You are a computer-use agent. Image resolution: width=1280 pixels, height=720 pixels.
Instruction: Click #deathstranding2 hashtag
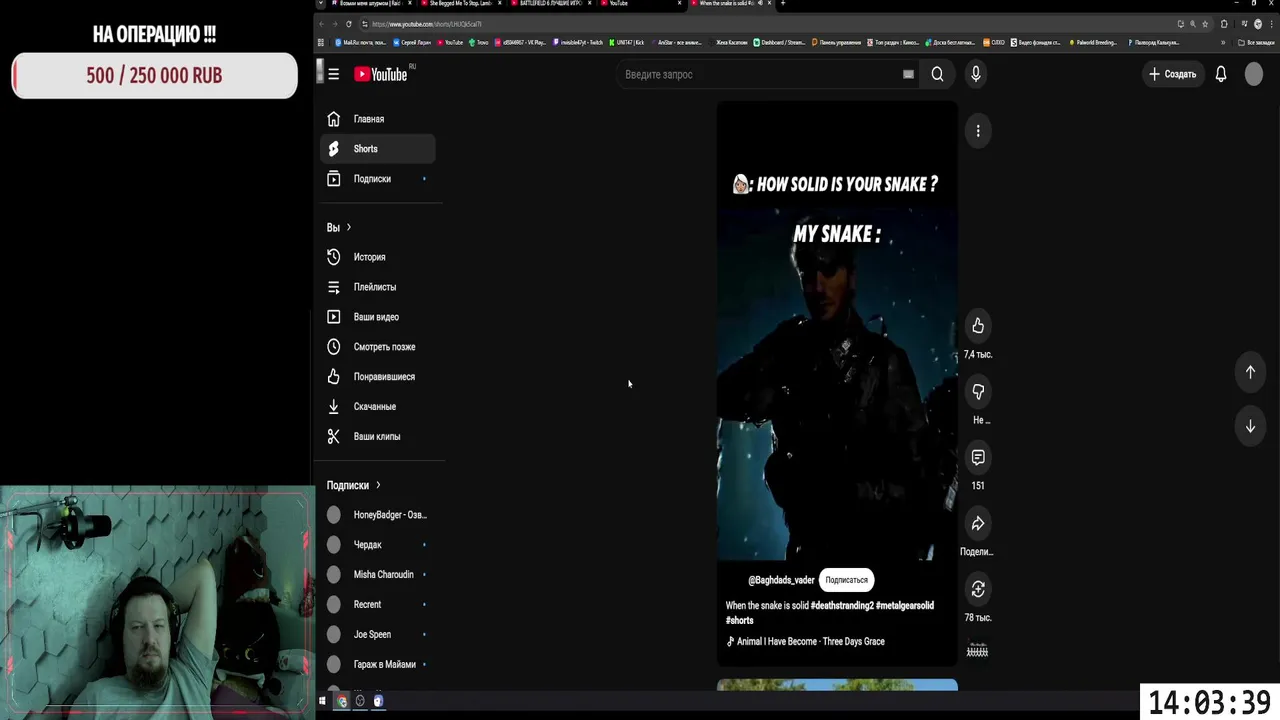point(842,606)
